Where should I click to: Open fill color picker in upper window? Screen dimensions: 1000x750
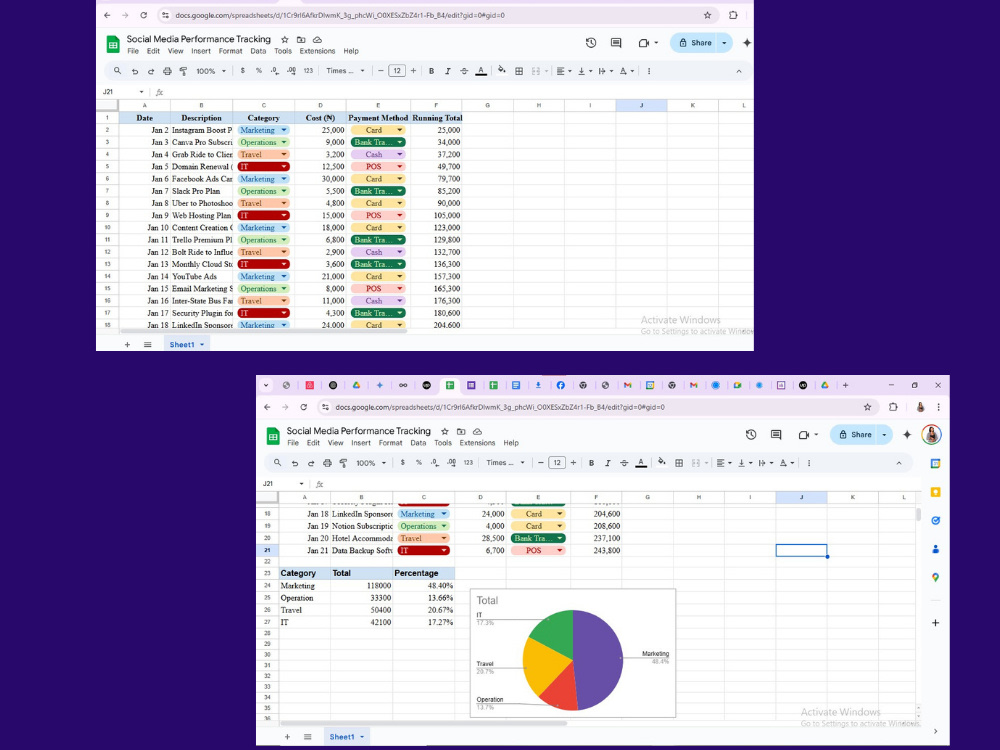tap(502, 70)
